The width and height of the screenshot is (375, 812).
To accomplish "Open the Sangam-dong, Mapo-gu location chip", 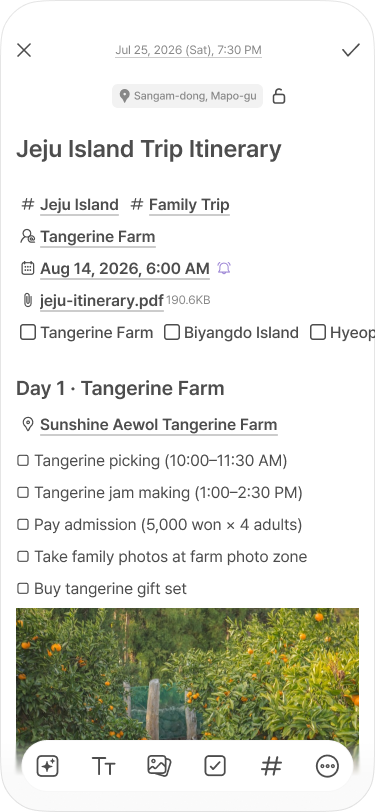I will [188, 96].
